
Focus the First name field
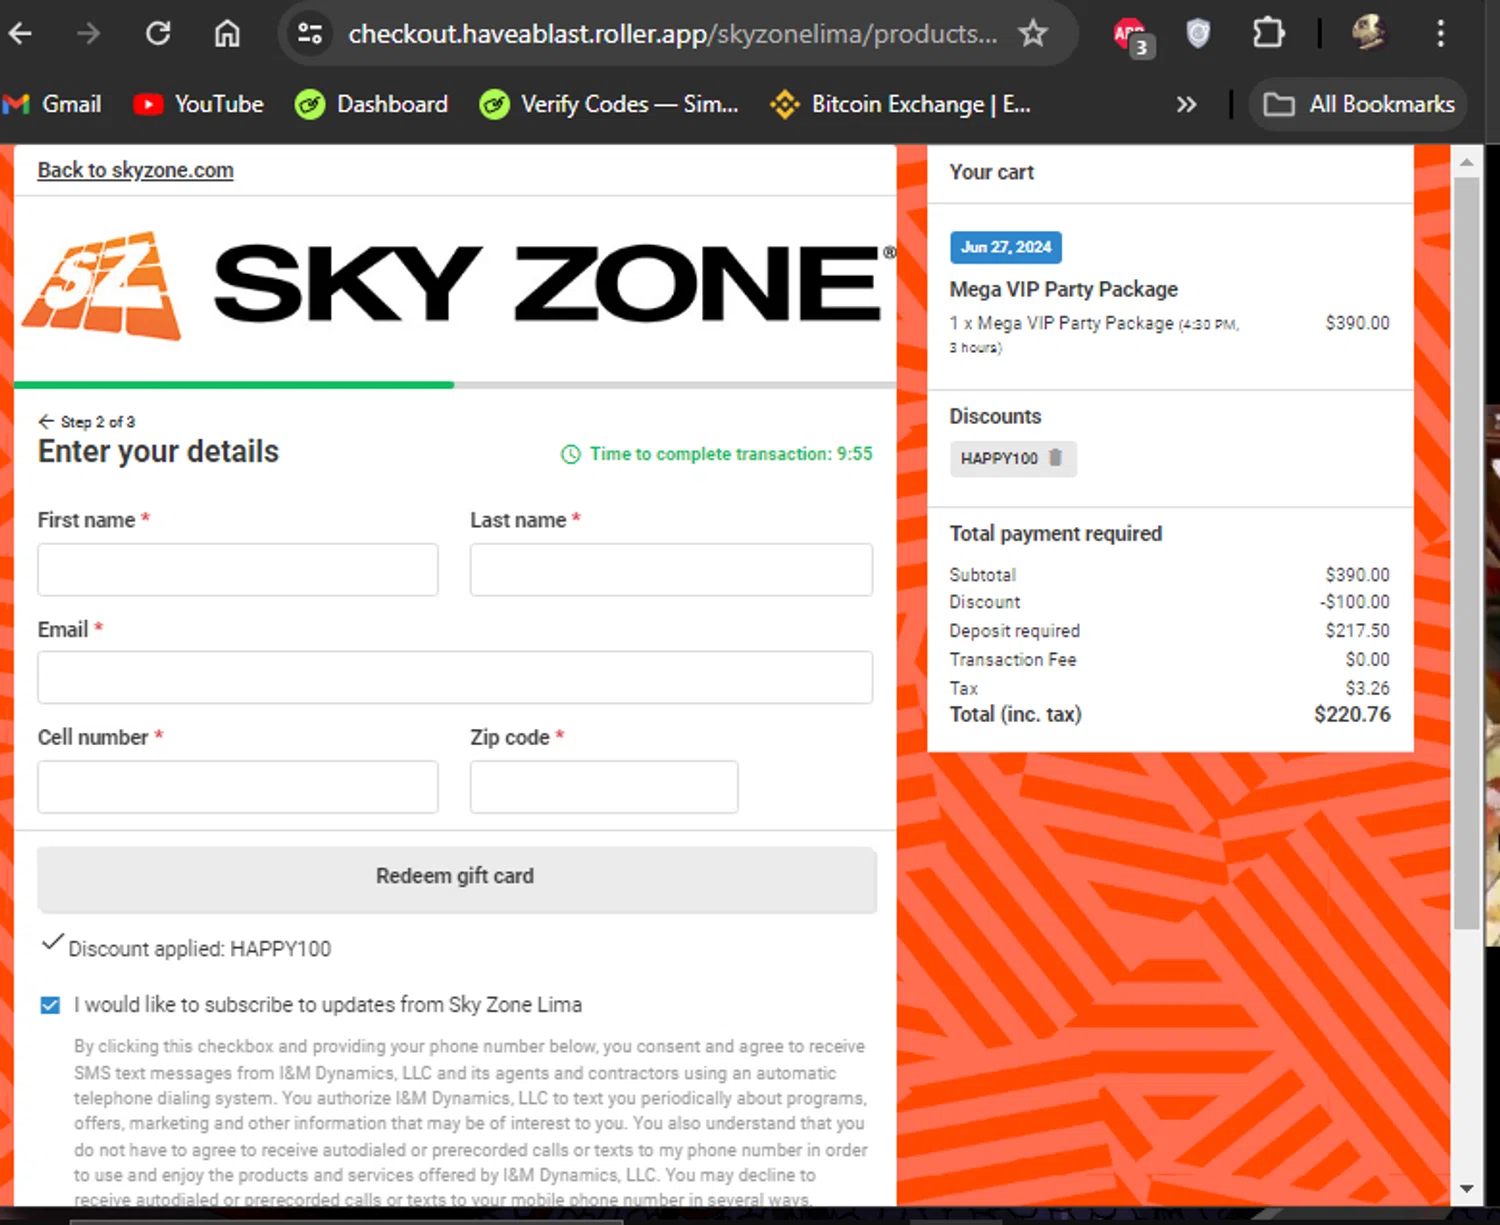(238, 570)
